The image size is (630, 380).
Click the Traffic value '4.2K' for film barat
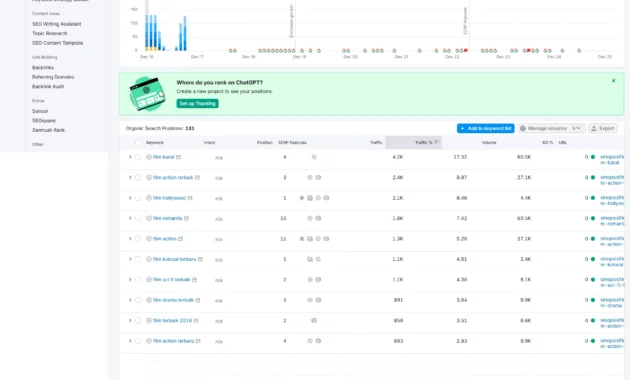pos(398,157)
